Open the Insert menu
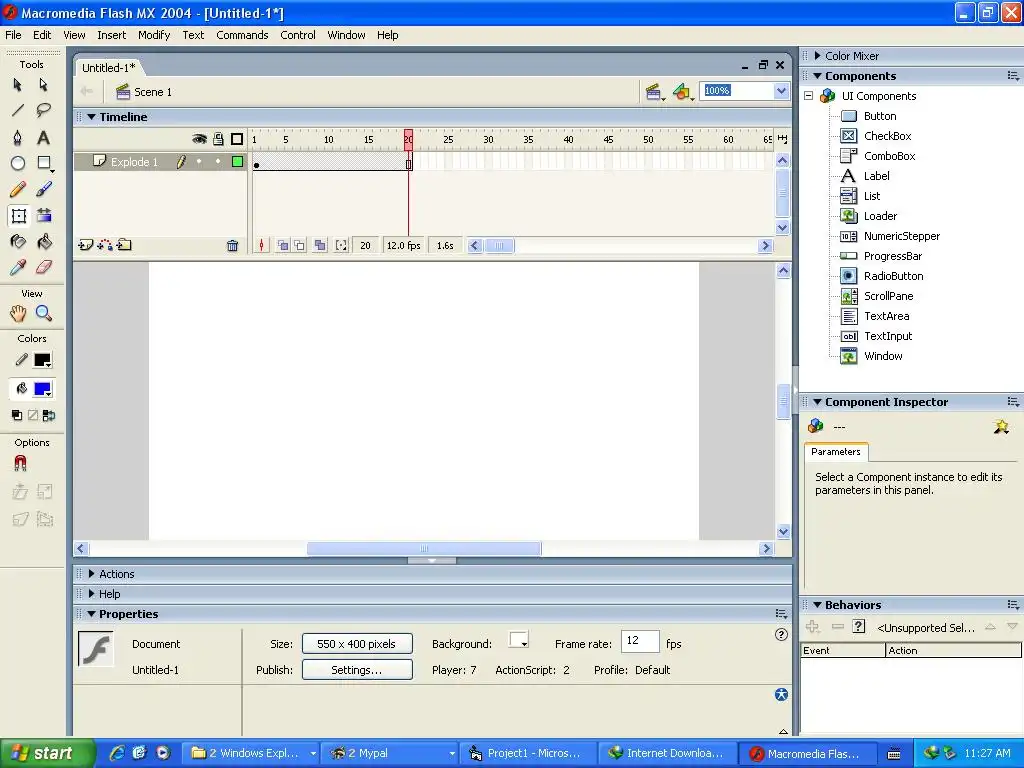 (112, 35)
